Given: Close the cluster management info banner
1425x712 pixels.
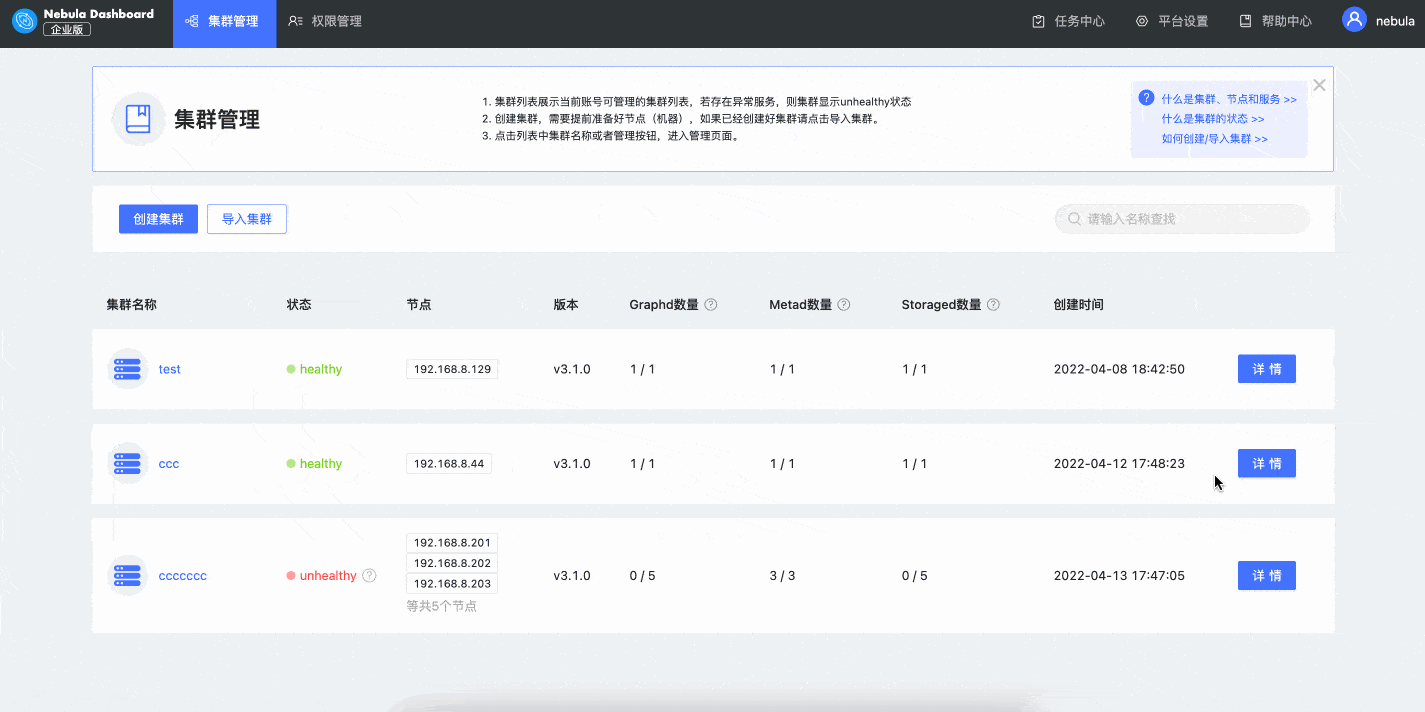Looking at the screenshot, I should coord(1319,85).
